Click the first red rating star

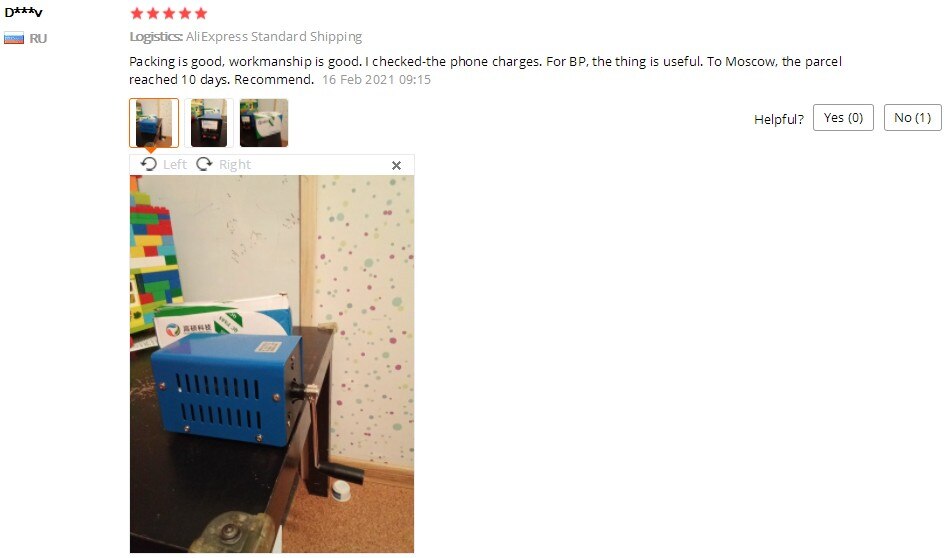pos(137,13)
